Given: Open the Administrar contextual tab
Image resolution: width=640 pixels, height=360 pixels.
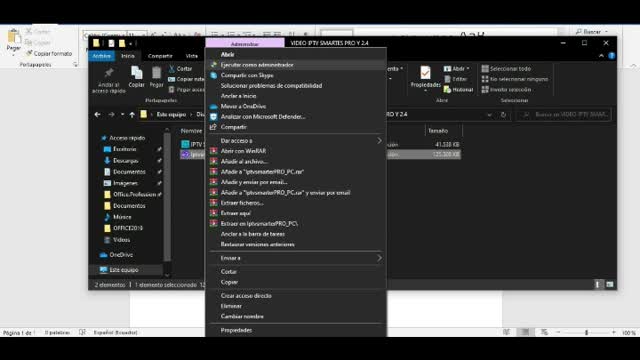Looking at the screenshot, I should [x=245, y=43].
